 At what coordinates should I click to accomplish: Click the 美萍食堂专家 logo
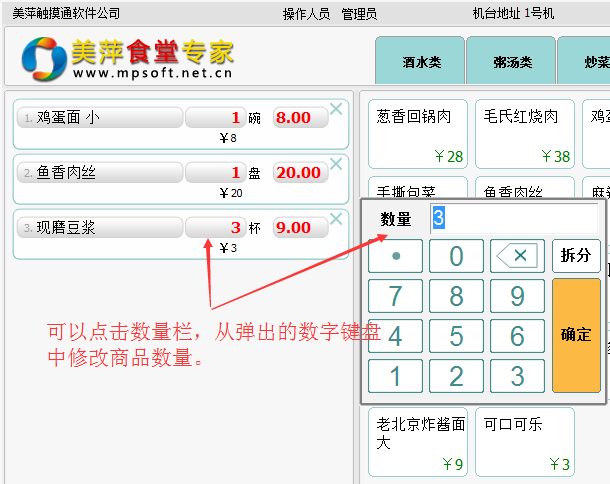click(x=128, y=59)
